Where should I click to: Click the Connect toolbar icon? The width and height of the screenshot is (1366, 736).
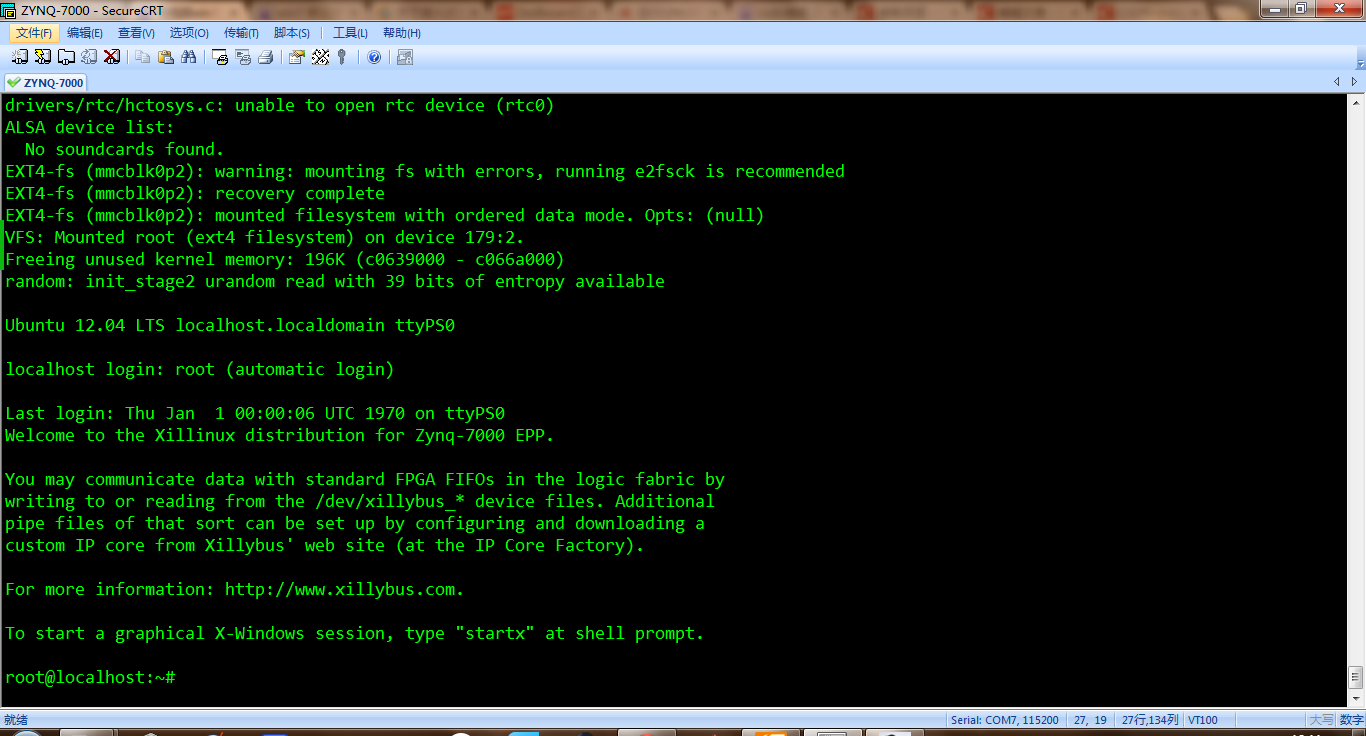click(x=20, y=57)
